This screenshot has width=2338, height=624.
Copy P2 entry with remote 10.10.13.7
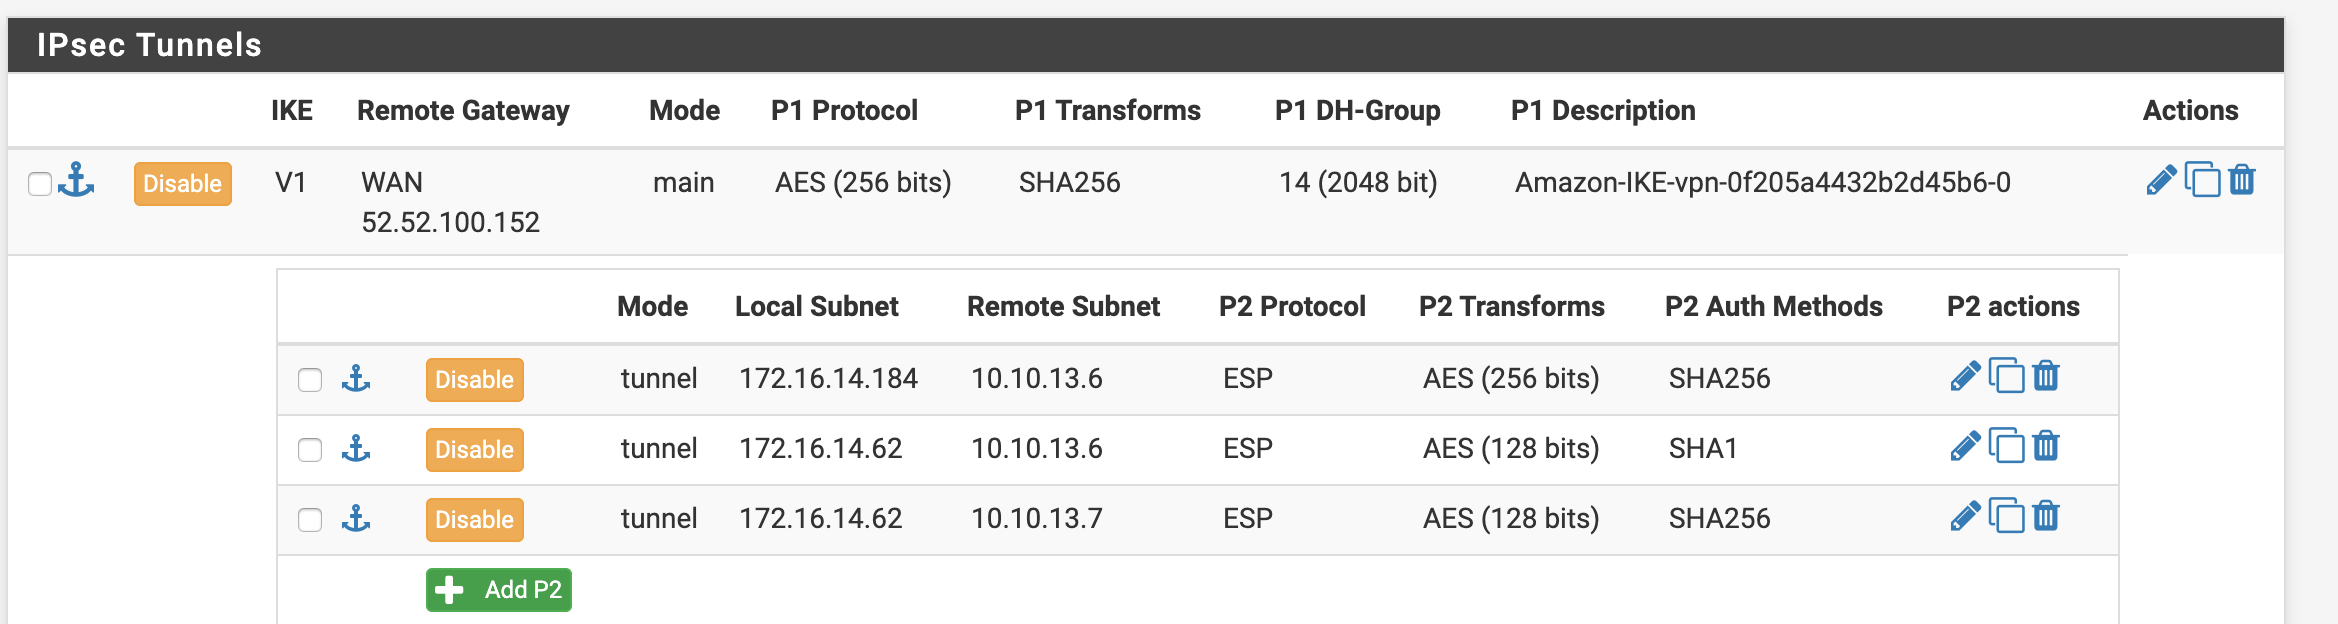pyautogui.click(x=2006, y=517)
